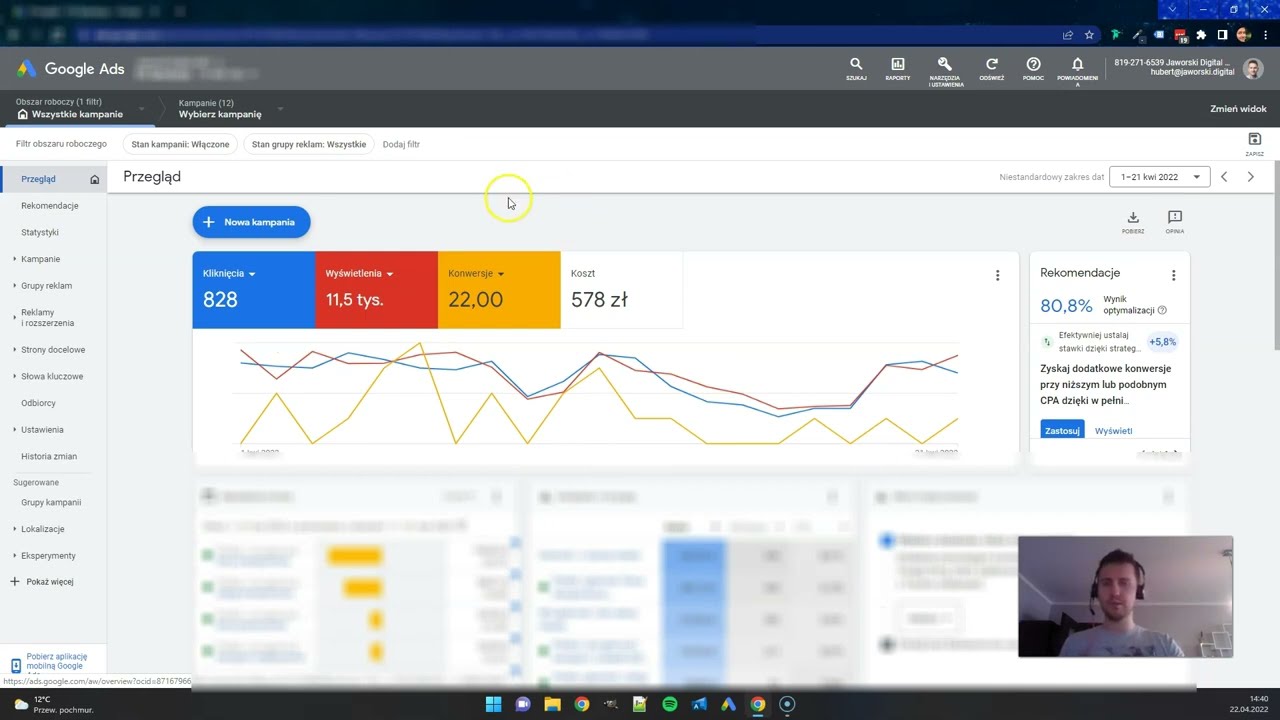Click the account avatar in Google Ads header
The width and height of the screenshot is (1280, 720).
pos(1253,68)
